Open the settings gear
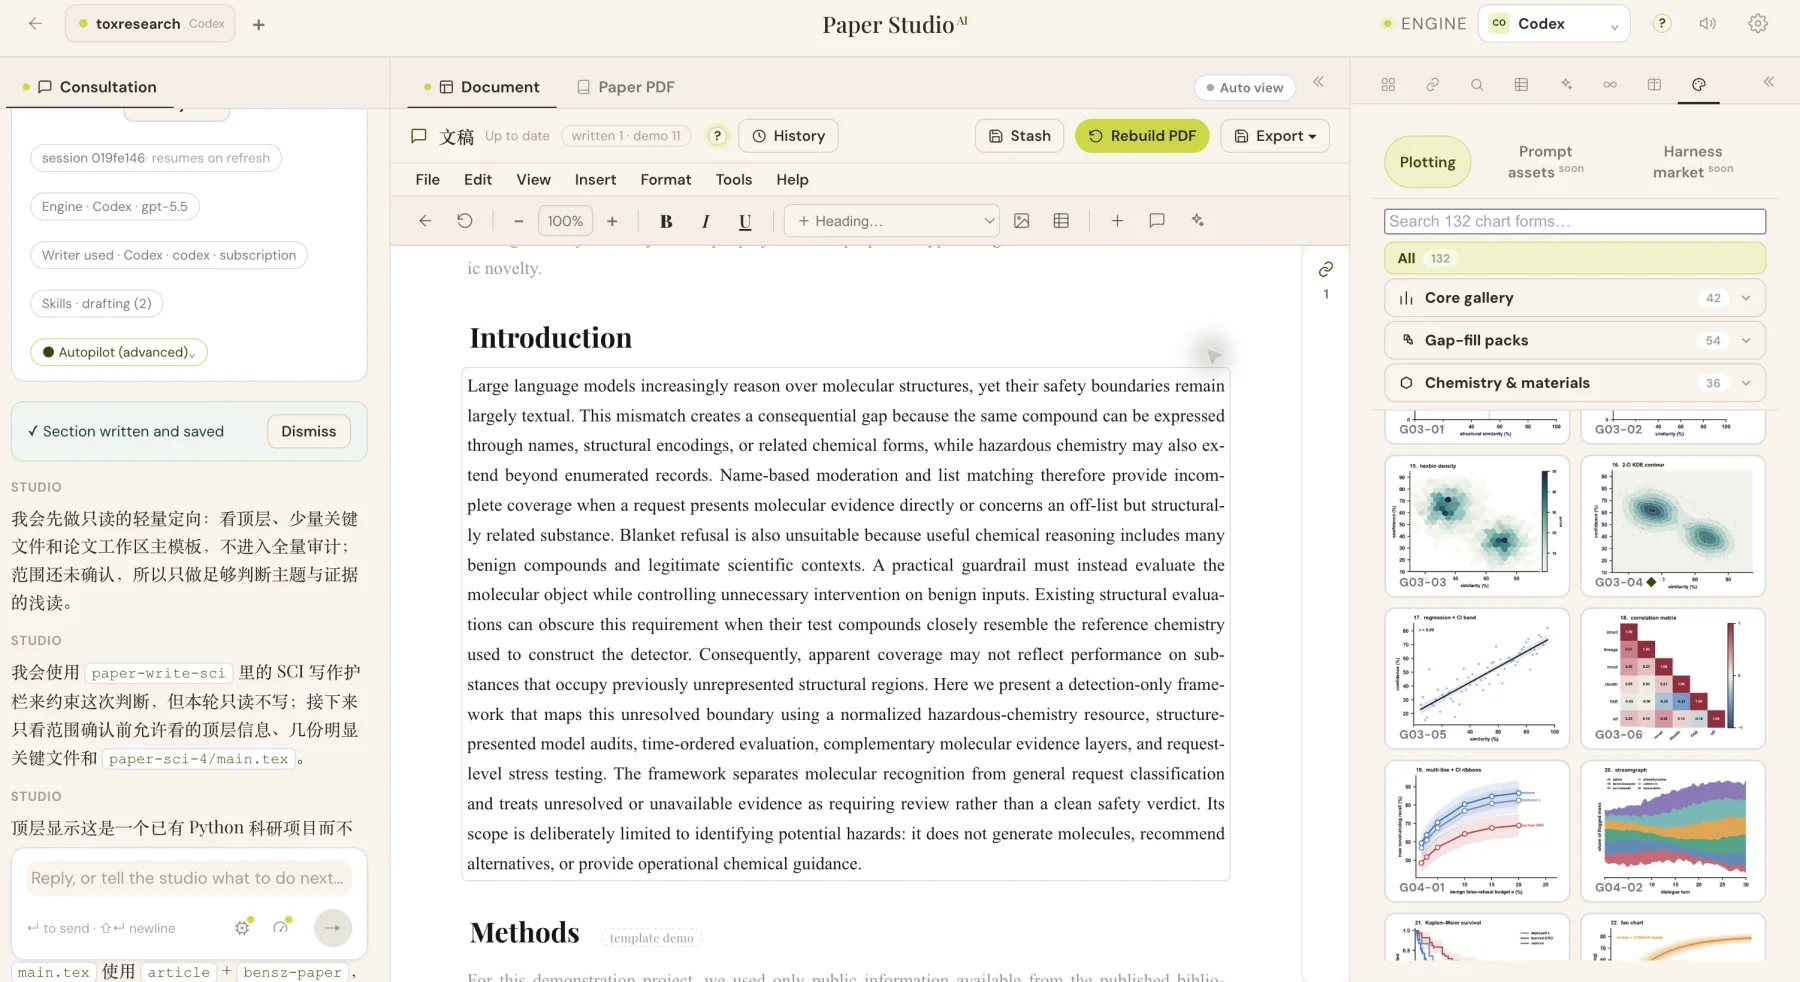 click(x=1758, y=24)
